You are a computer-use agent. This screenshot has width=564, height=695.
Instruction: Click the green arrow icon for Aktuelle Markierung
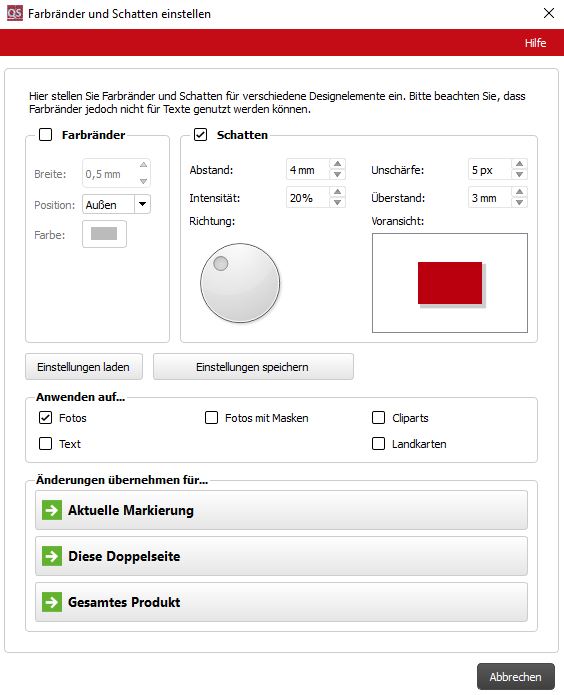52,510
